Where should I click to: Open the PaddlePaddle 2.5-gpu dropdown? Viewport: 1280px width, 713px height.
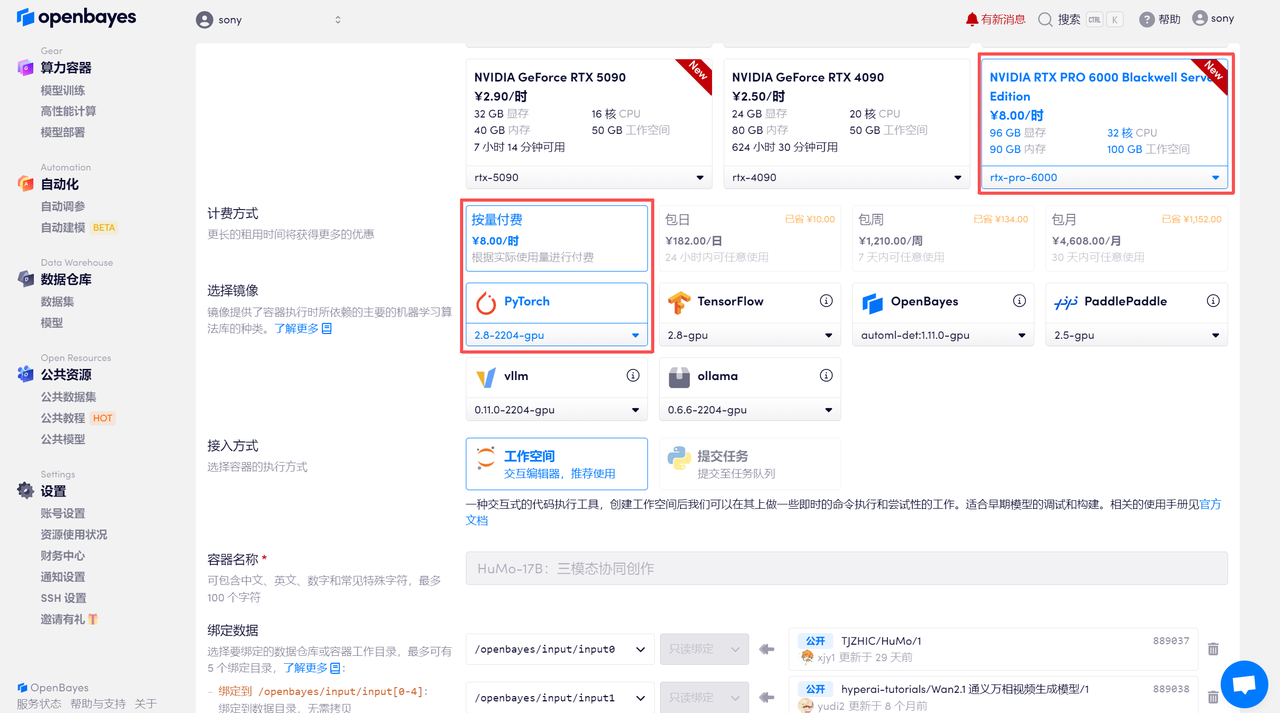coord(1136,335)
